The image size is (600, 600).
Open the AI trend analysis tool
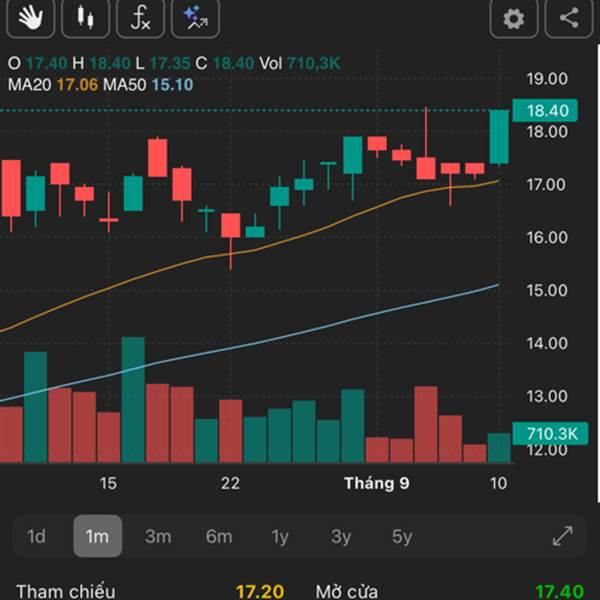[x=196, y=18]
